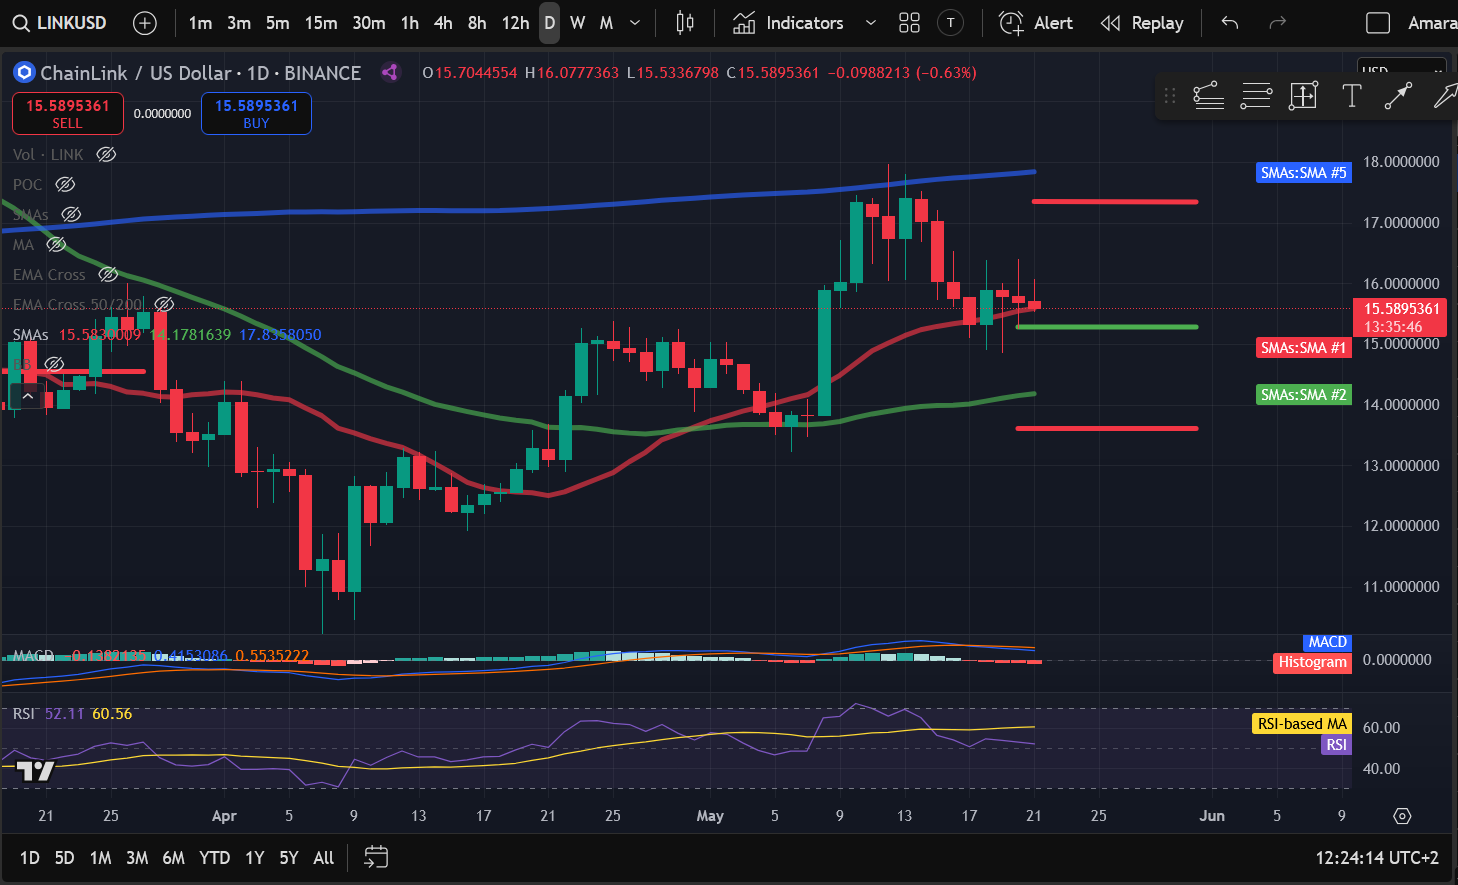
Task: Click the 15.5895361 BUY button
Action: 256,113
